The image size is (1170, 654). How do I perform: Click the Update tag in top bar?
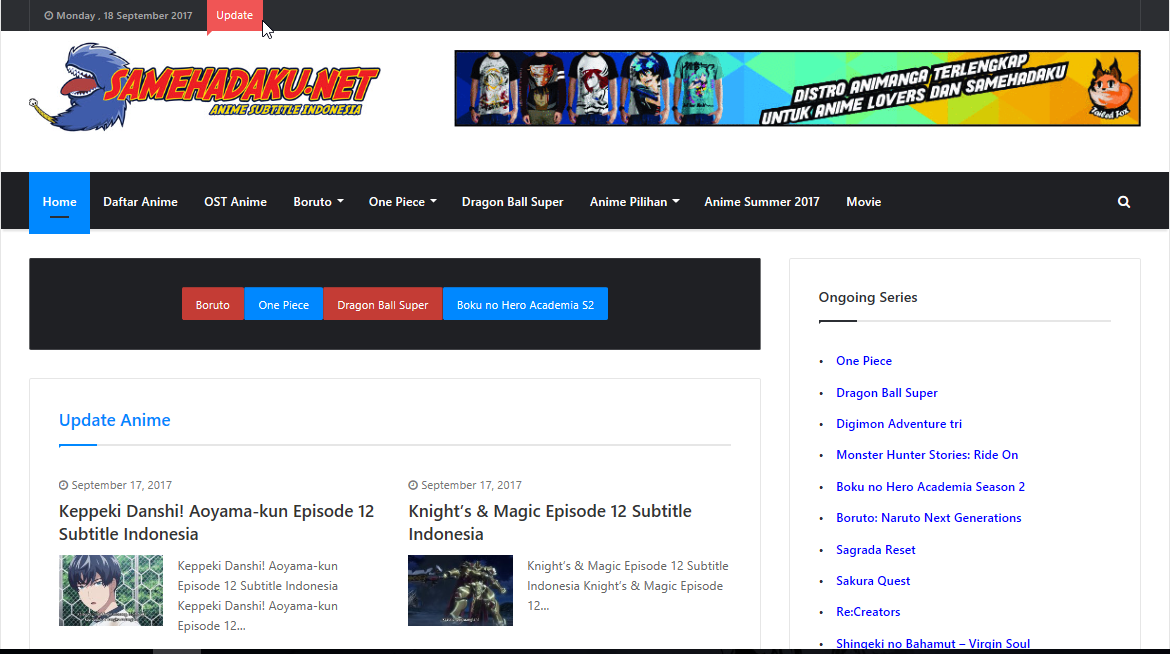tap(234, 16)
